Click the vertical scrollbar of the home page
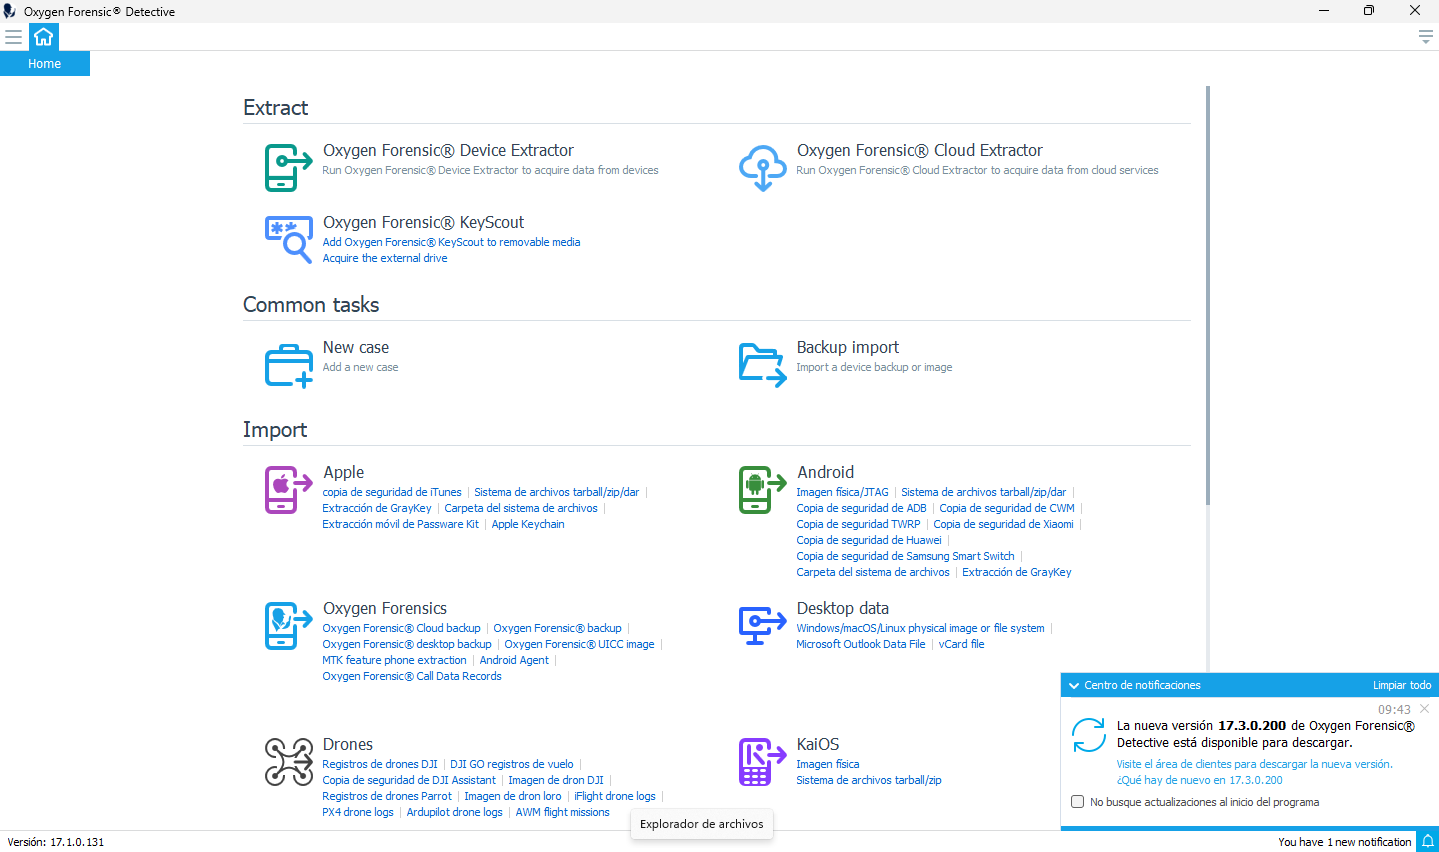1439x852 pixels. pos(1208,295)
